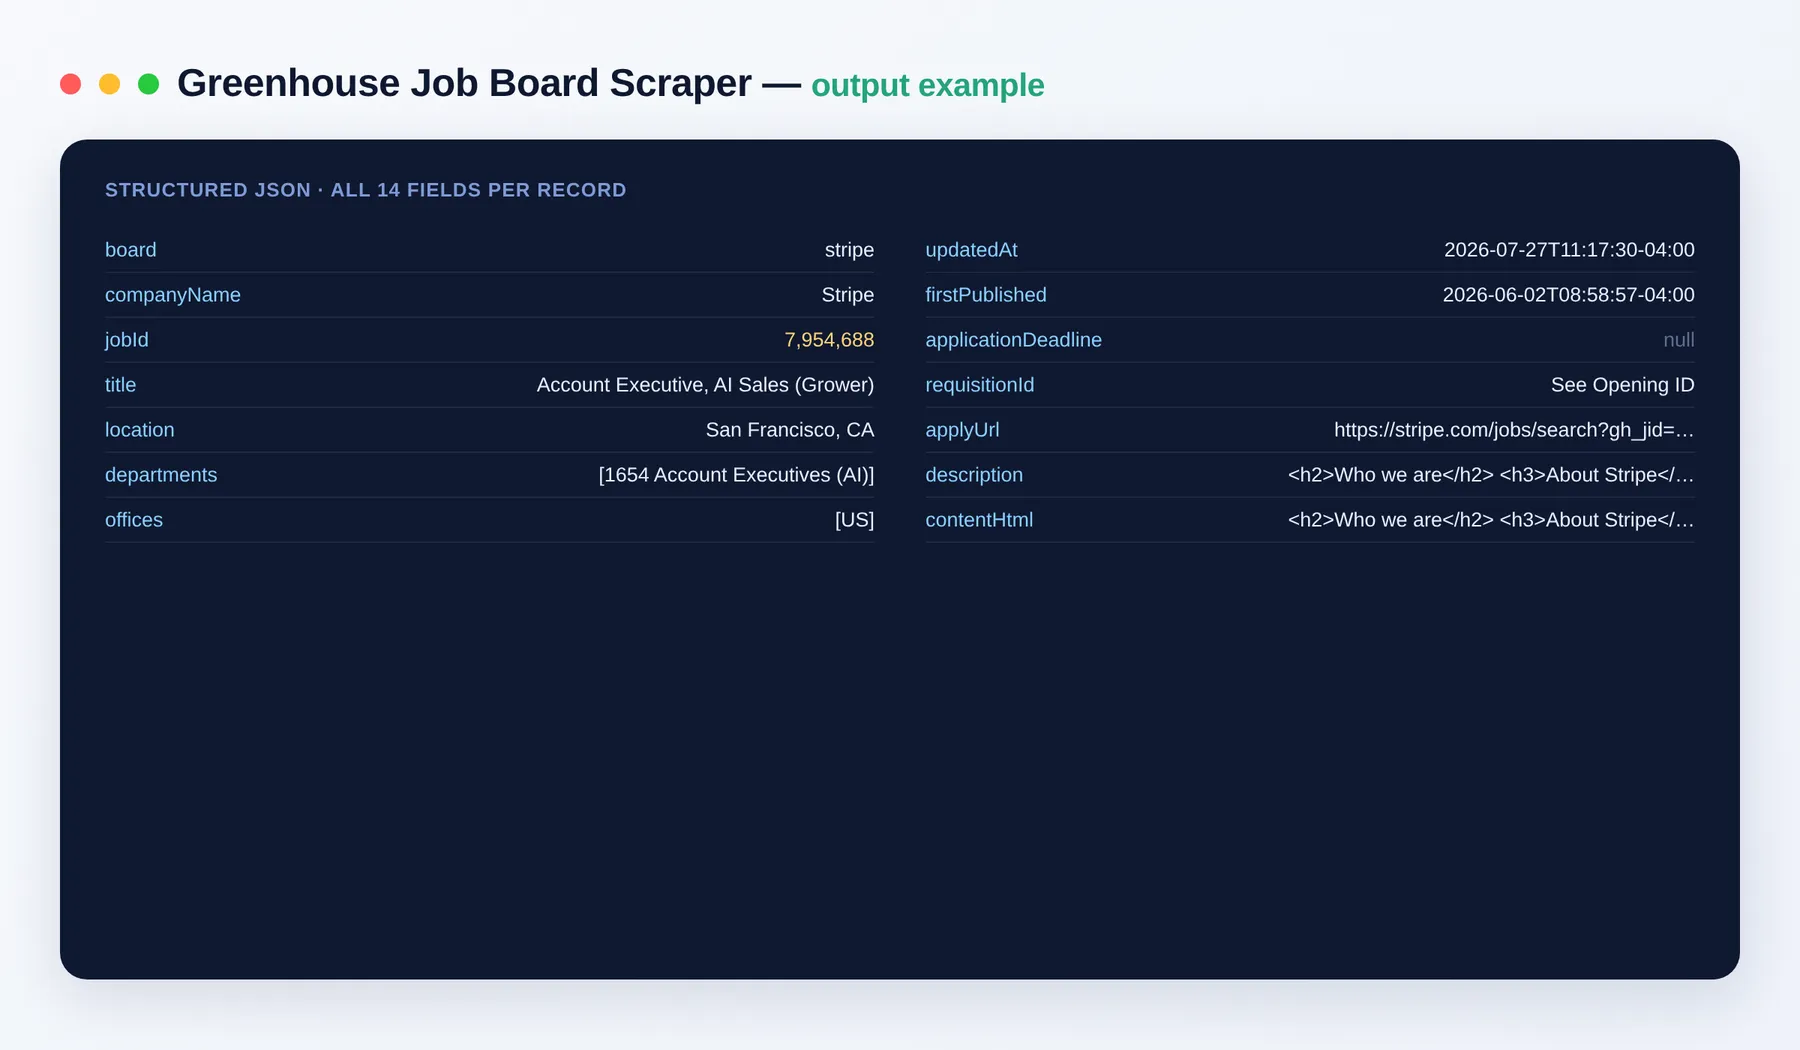Open the stripe.com/jobs/search apply URL
Viewport: 1800px width, 1050px height.
tap(1514, 430)
